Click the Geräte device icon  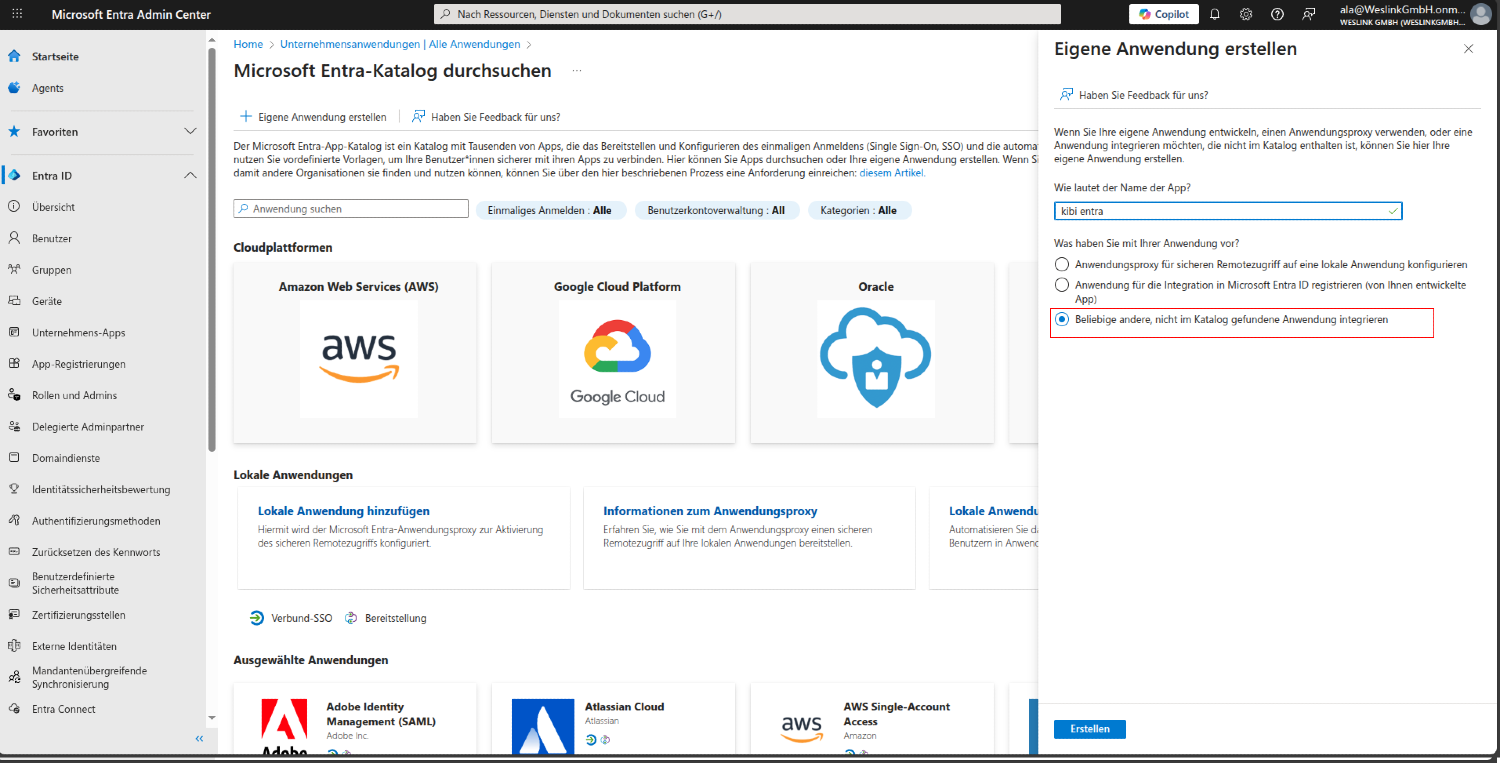(x=14, y=301)
